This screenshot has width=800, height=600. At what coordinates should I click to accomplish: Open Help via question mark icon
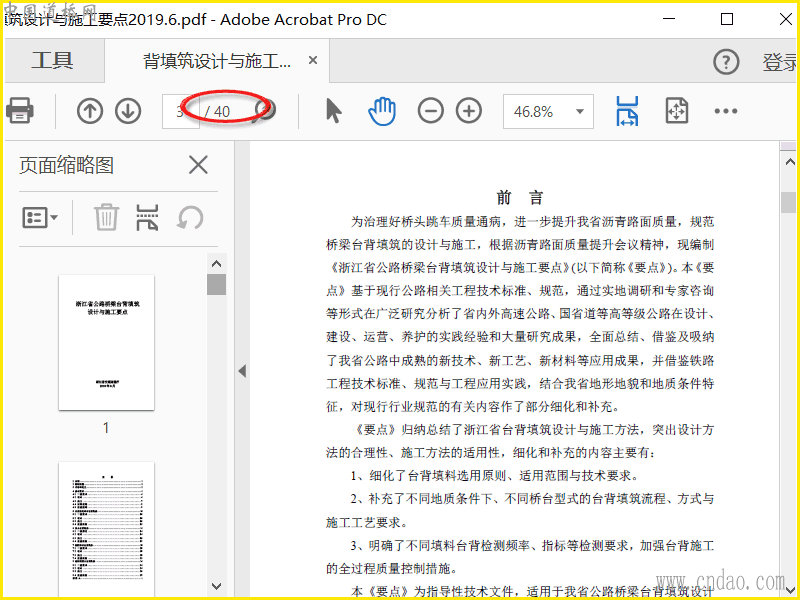(725, 62)
